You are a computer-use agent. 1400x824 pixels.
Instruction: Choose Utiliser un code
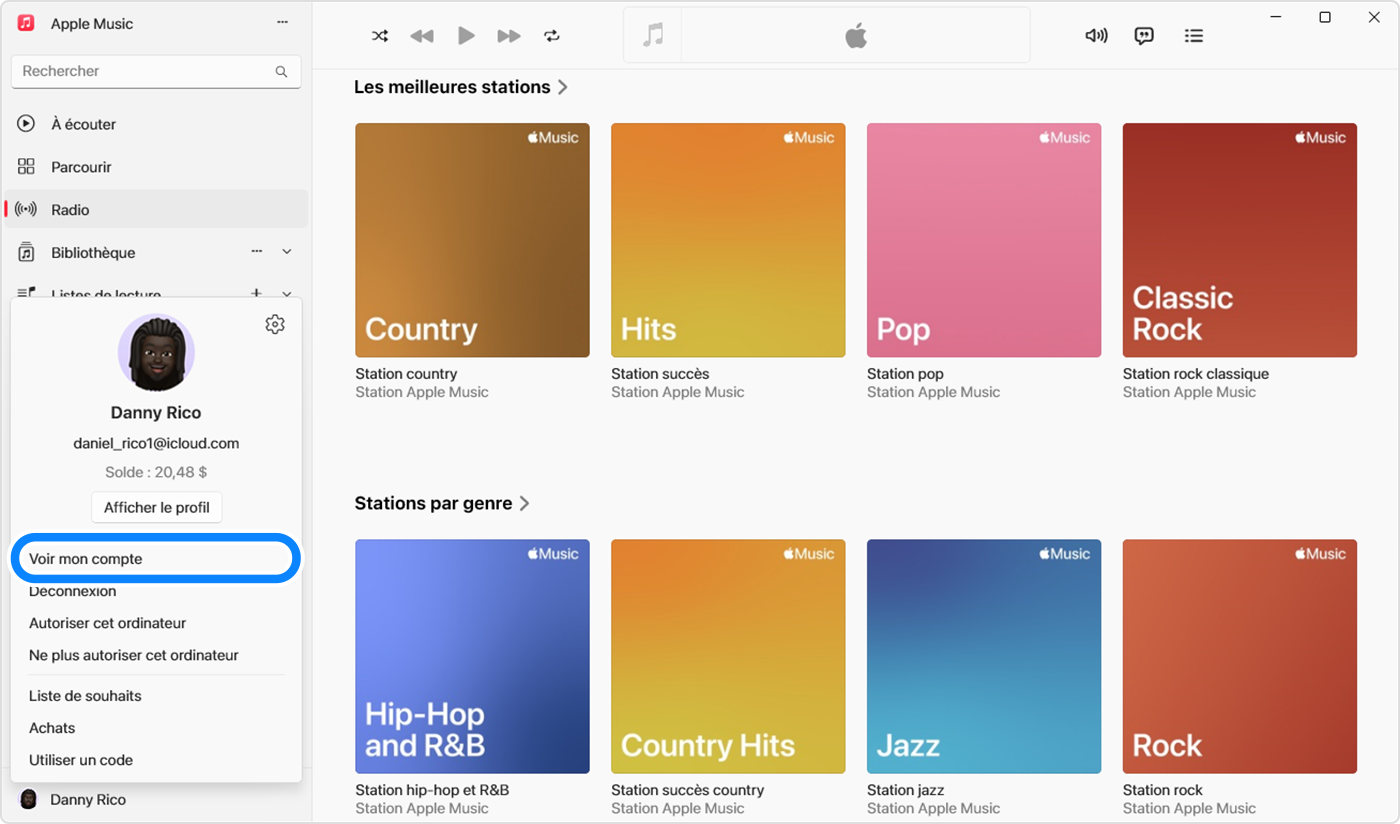click(x=81, y=760)
